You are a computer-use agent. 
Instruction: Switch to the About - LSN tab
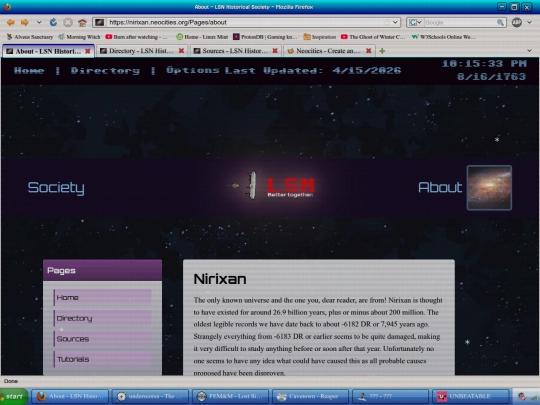[48, 51]
